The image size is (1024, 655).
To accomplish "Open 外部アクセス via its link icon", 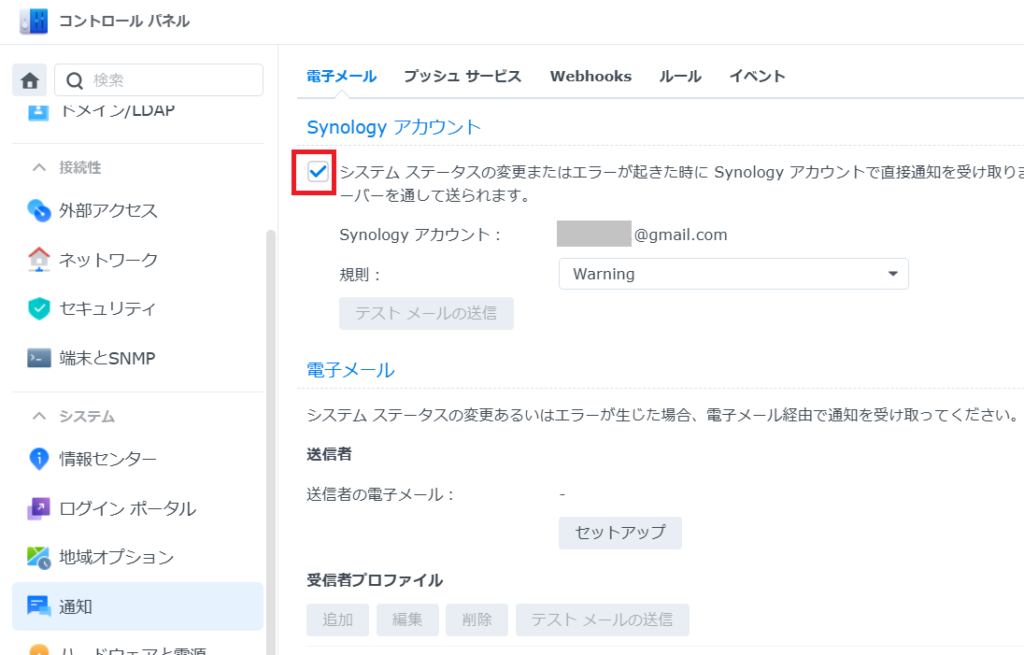I will [39, 211].
